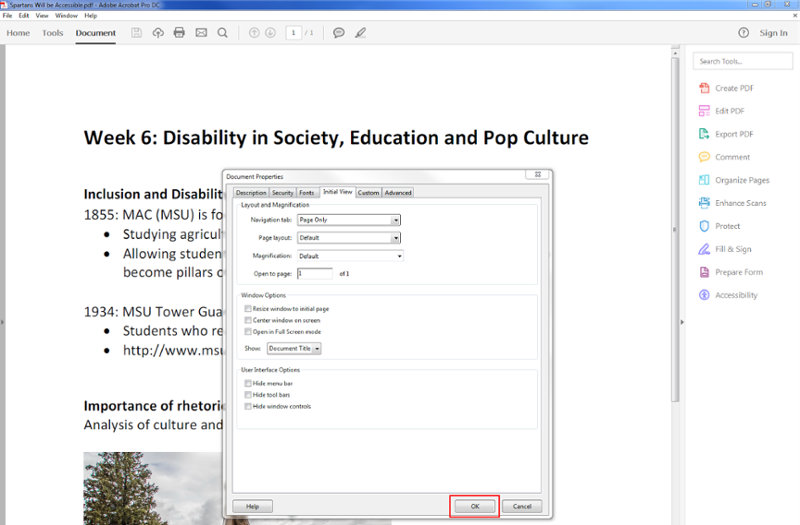
Task: Click the Open to page input field
Action: 315,273
